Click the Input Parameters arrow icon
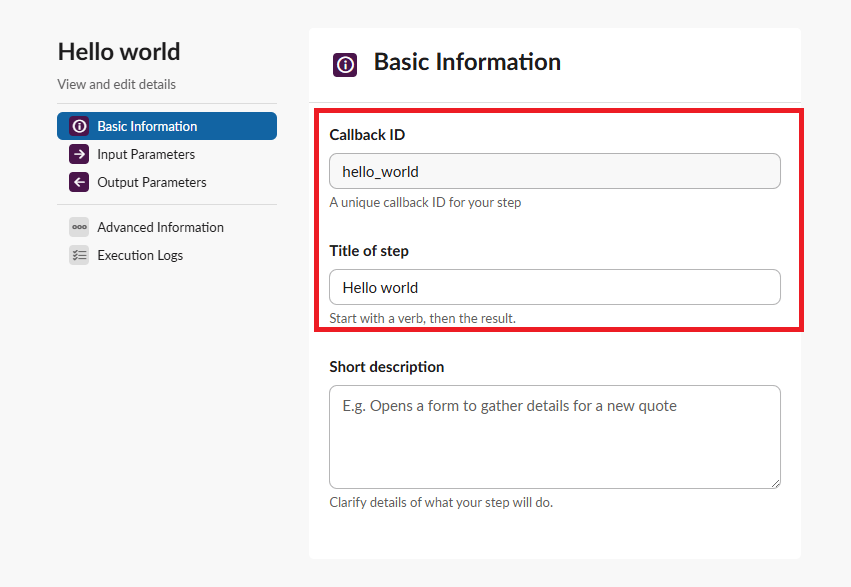Screen dimensions: 851x587 tap(79, 154)
